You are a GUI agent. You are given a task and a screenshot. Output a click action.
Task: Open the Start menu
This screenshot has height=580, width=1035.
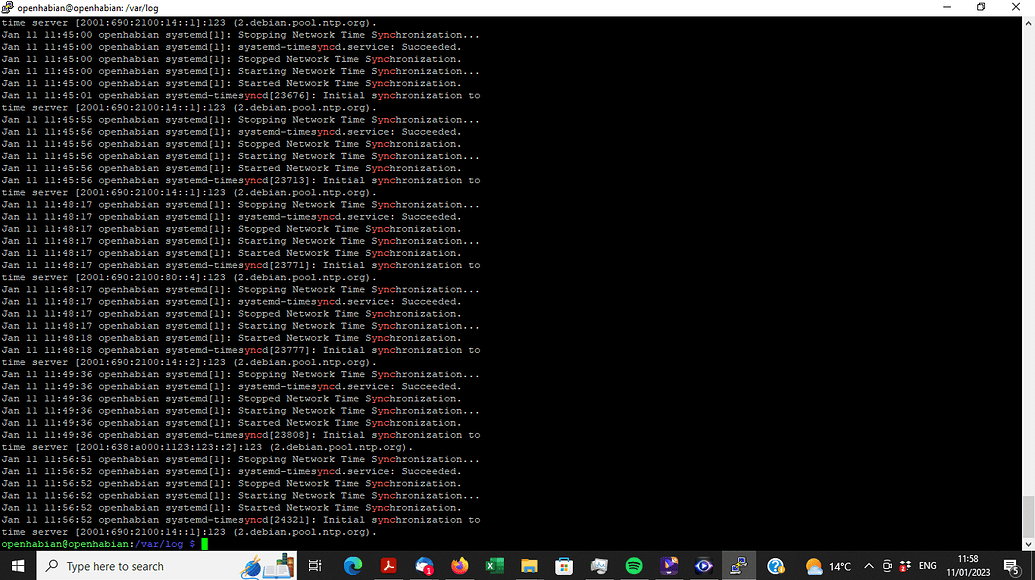tap(18, 565)
